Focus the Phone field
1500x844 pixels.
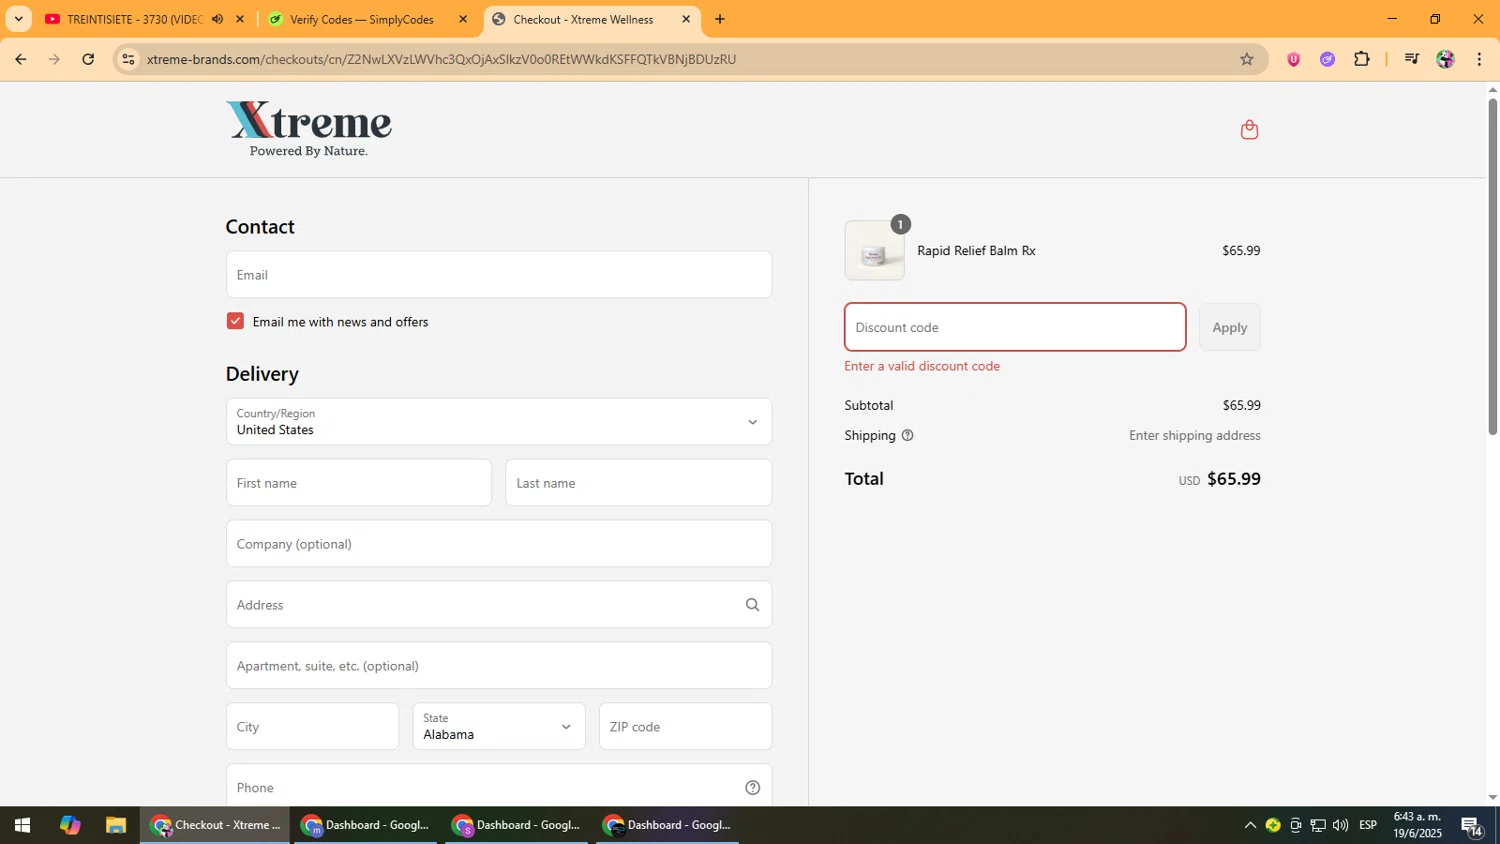498,787
